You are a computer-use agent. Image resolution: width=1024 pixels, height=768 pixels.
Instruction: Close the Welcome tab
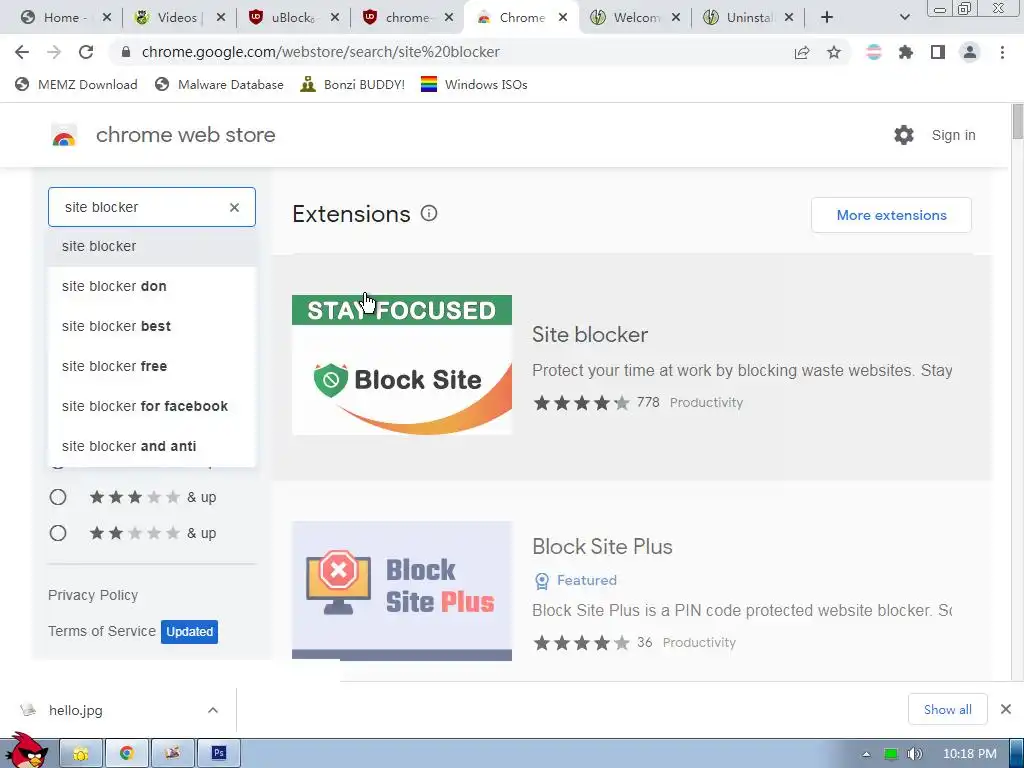coord(676,18)
